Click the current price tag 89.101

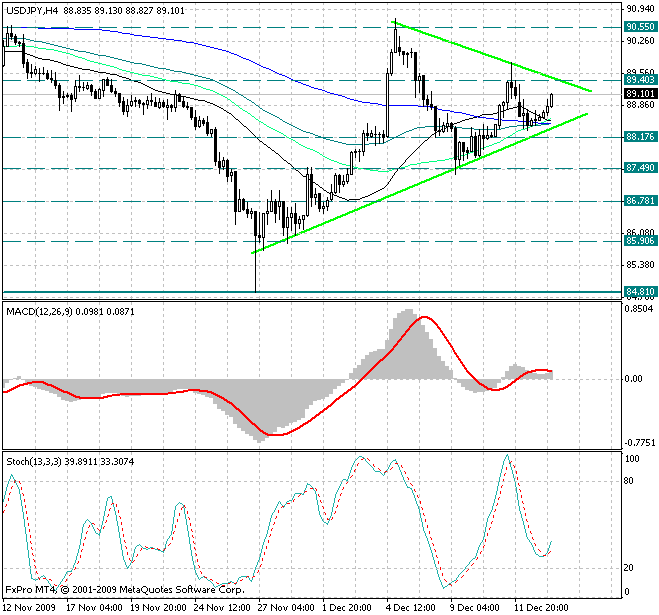(x=640, y=94)
